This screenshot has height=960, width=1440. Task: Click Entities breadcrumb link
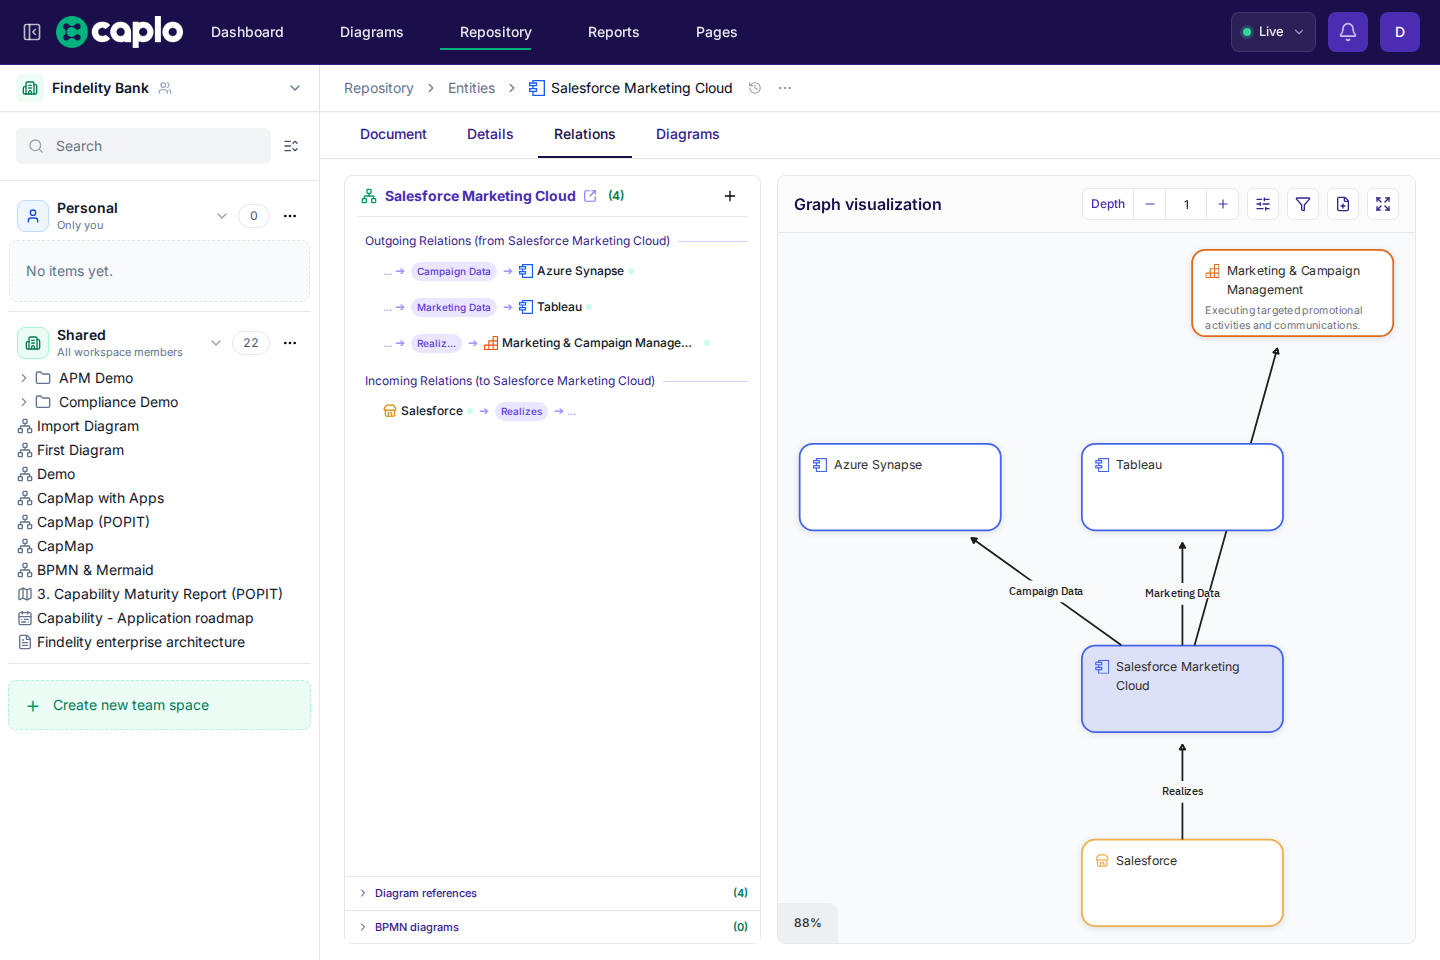pyautogui.click(x=472, y=88)
